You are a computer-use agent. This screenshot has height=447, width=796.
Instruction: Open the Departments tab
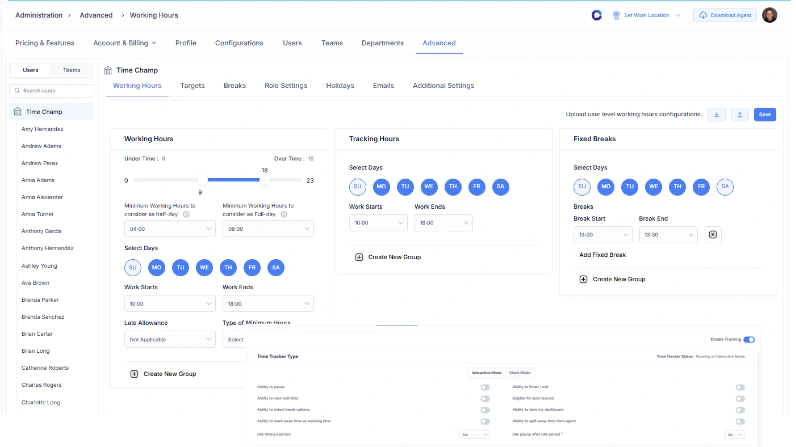(x=383, y=43)
